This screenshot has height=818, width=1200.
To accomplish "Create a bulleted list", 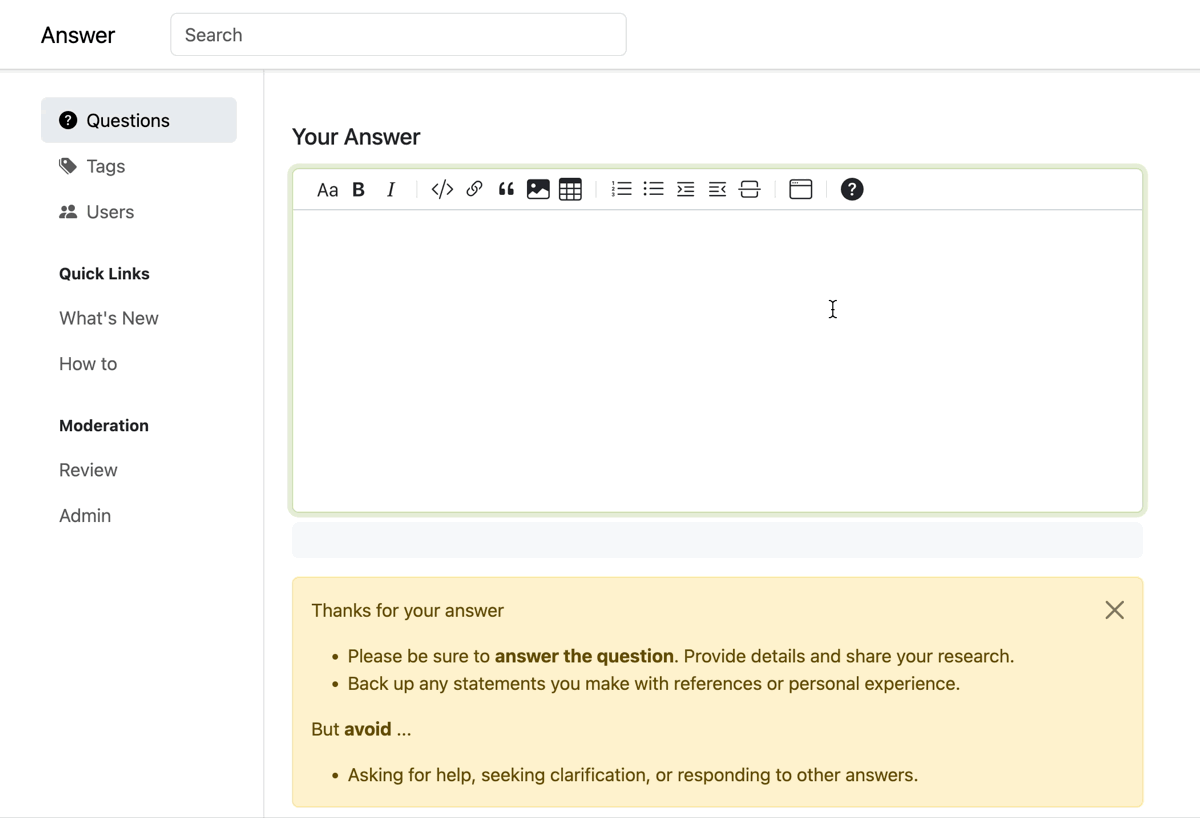I will coord(653,189).
